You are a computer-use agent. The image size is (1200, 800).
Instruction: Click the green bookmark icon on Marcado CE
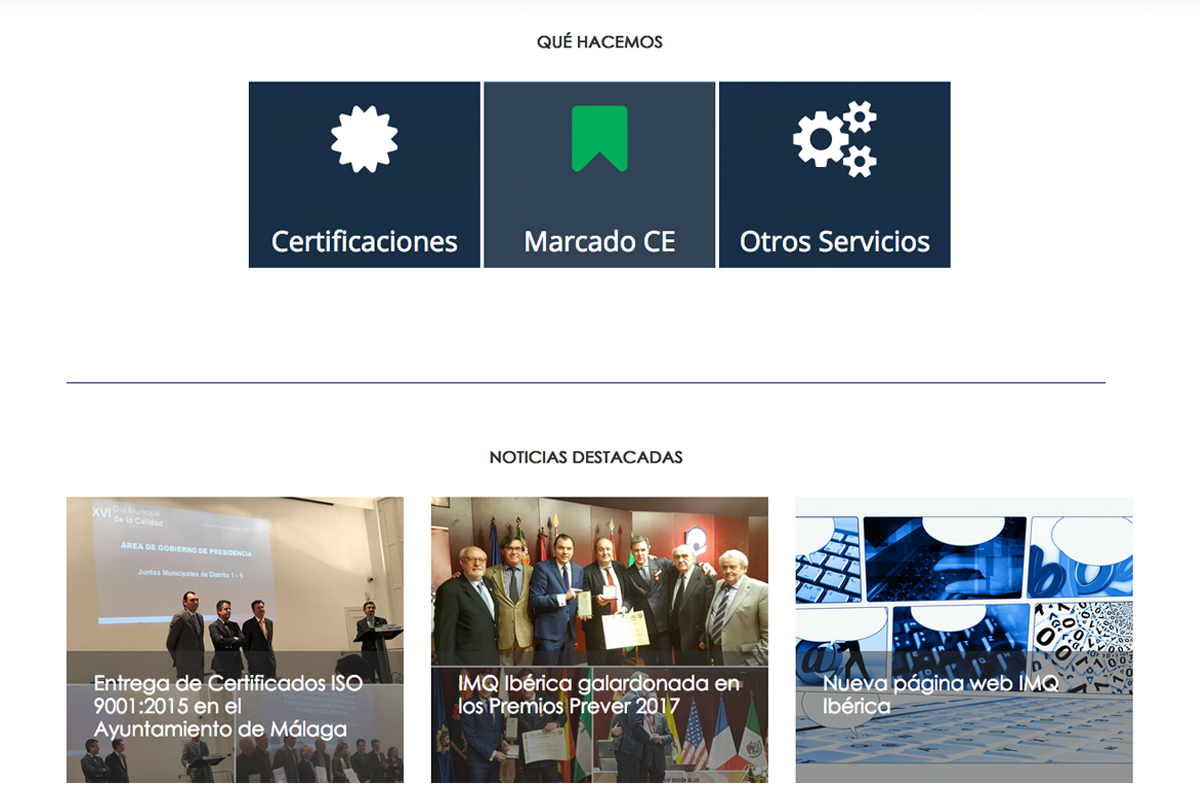(599, 138)
